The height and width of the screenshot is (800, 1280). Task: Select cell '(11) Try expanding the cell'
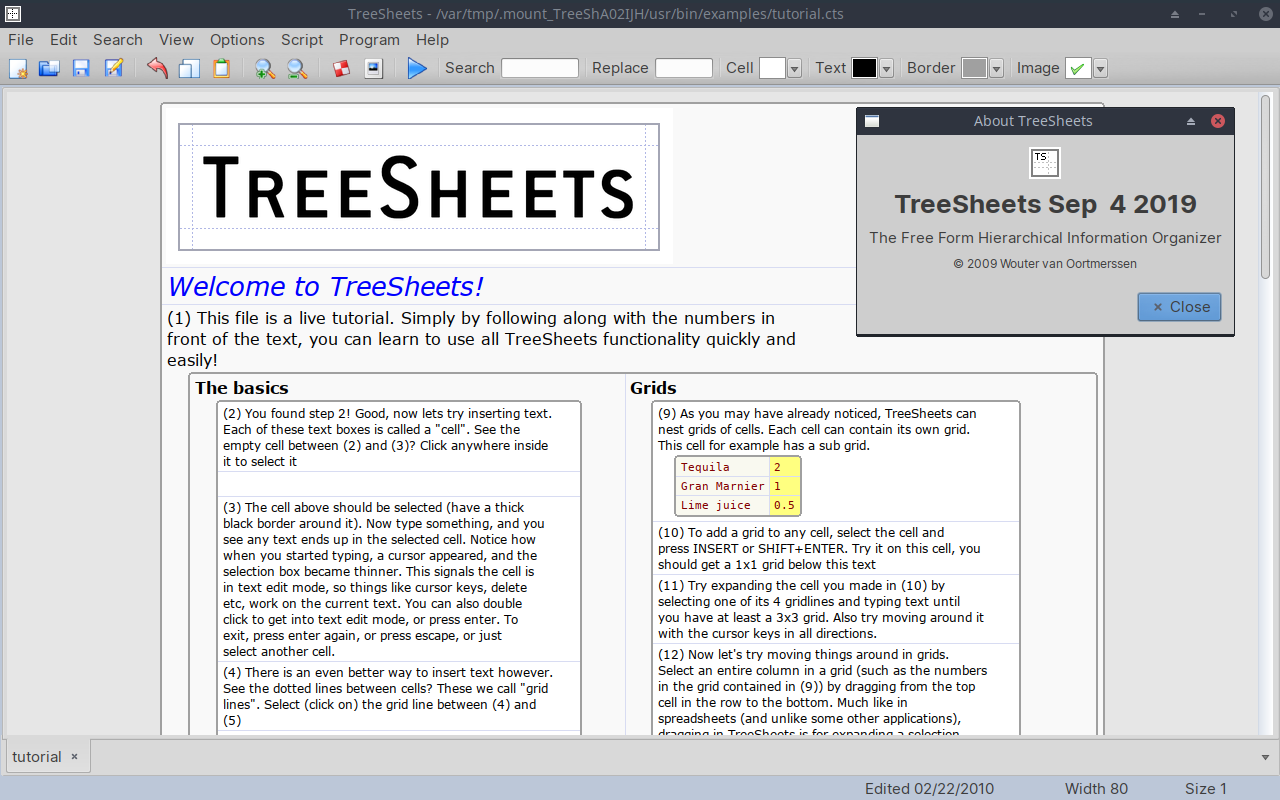(836, 609)
